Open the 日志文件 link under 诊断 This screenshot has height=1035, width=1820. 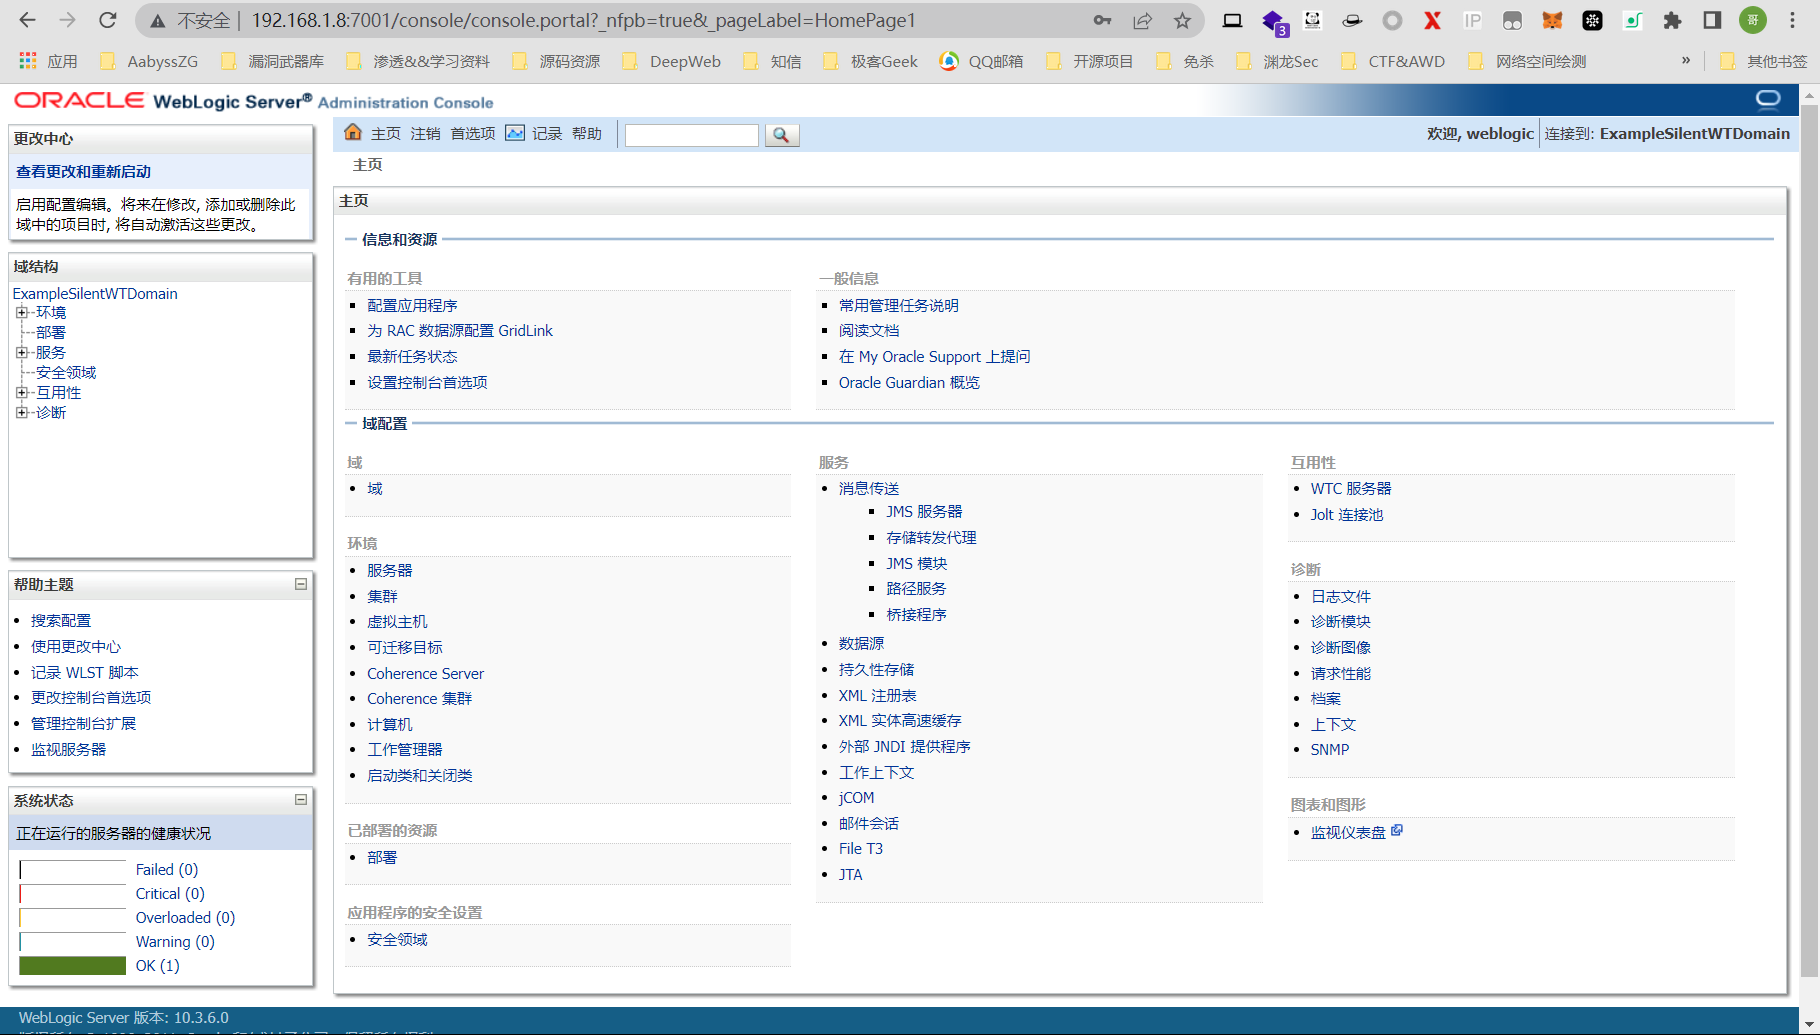1341,596
